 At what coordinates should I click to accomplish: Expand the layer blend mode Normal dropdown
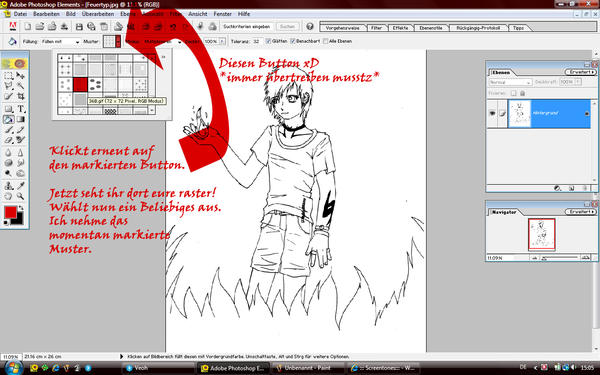pyautogui.click(x=510, y=82)
